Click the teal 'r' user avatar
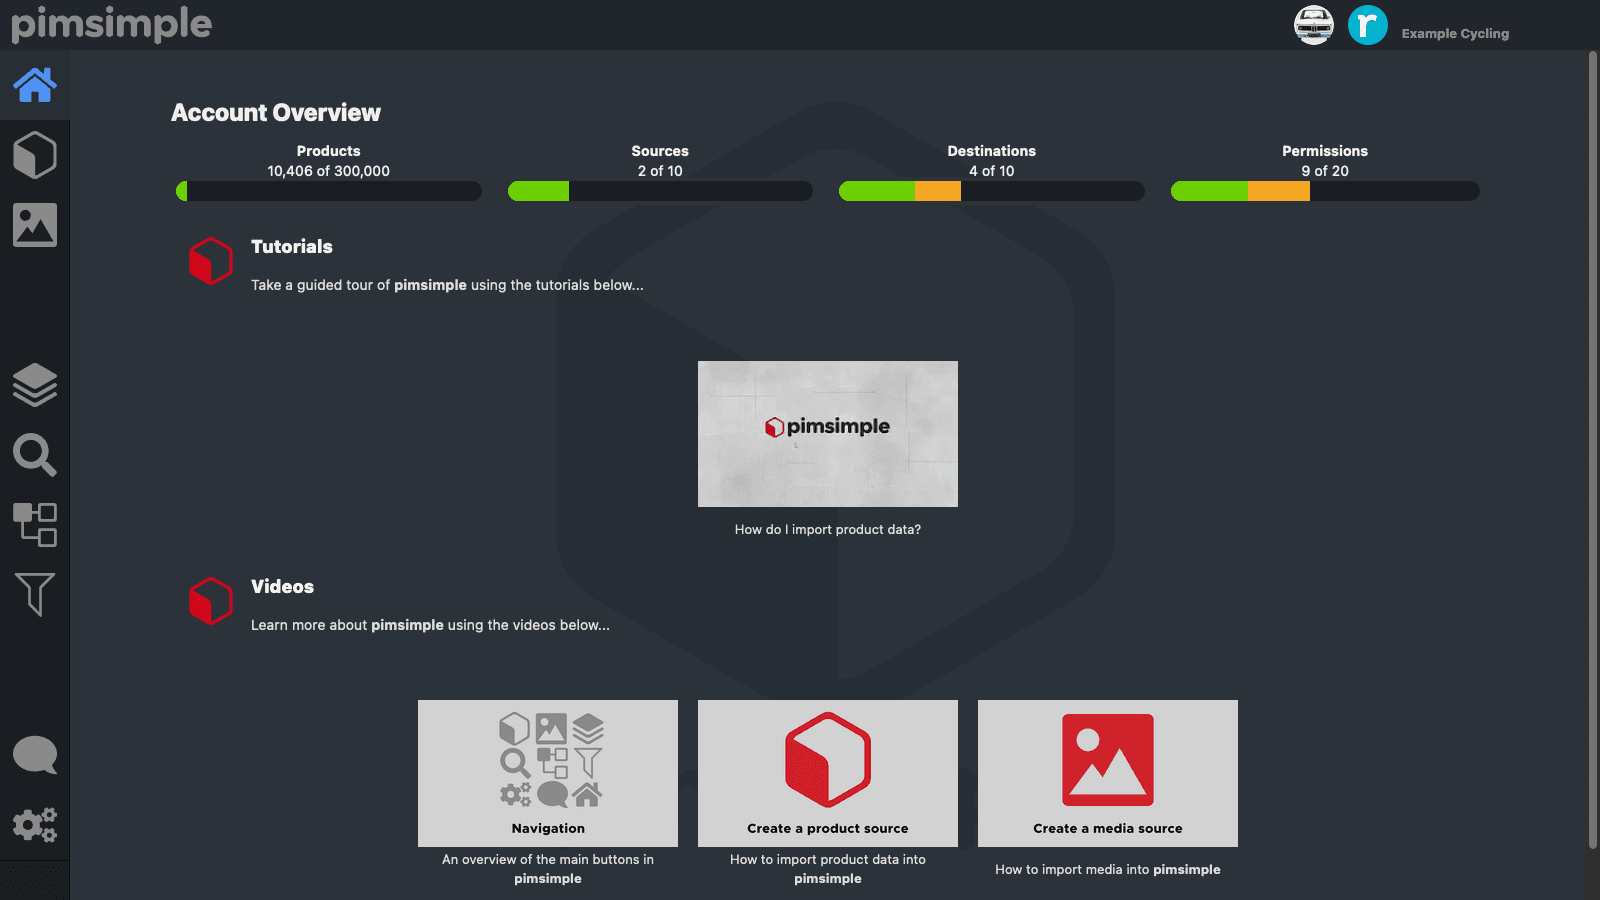The image size is (1600, 900). pos(1367,25)
